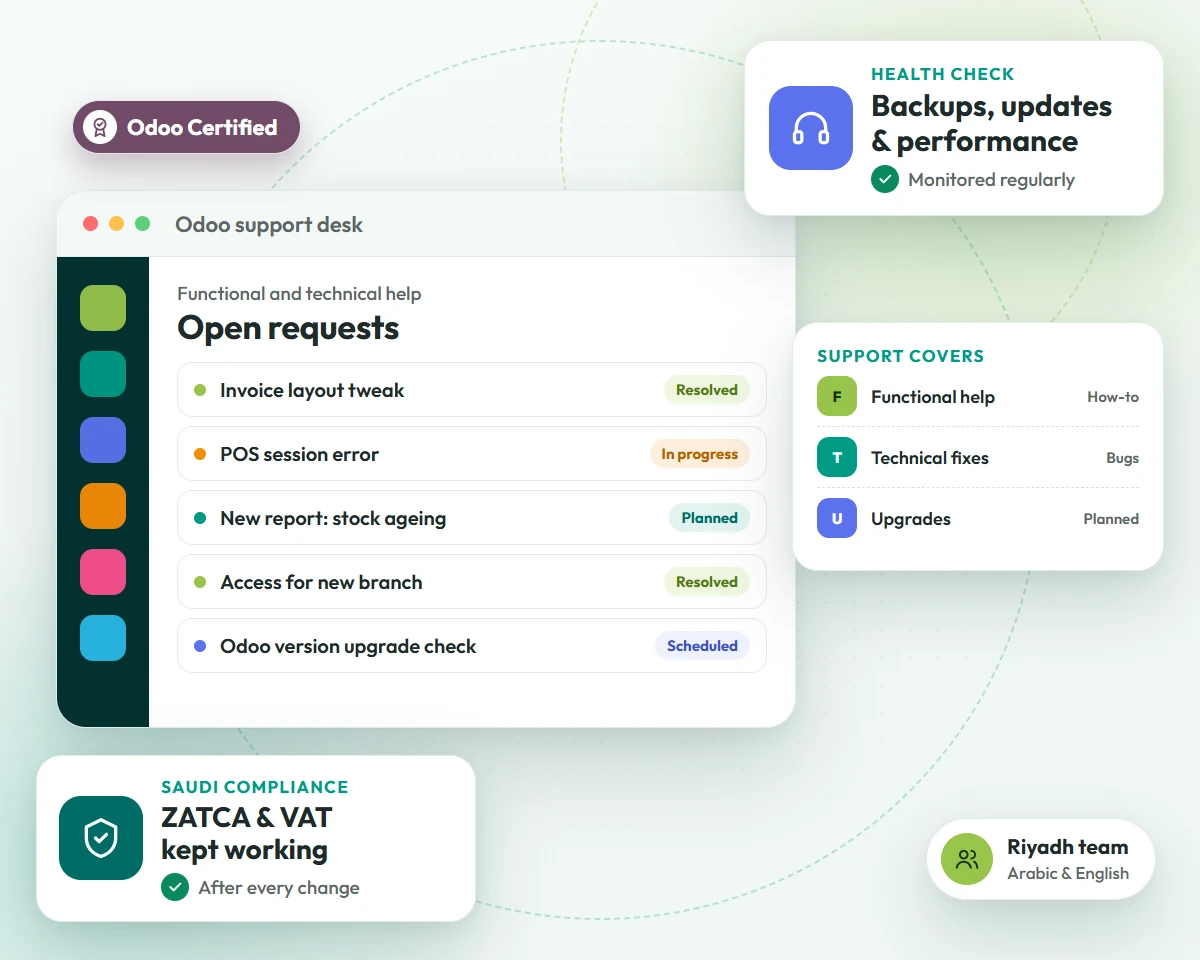Click the orange sidebar app icon
This screenshot has height=960, width=1200.
[103, 506]
